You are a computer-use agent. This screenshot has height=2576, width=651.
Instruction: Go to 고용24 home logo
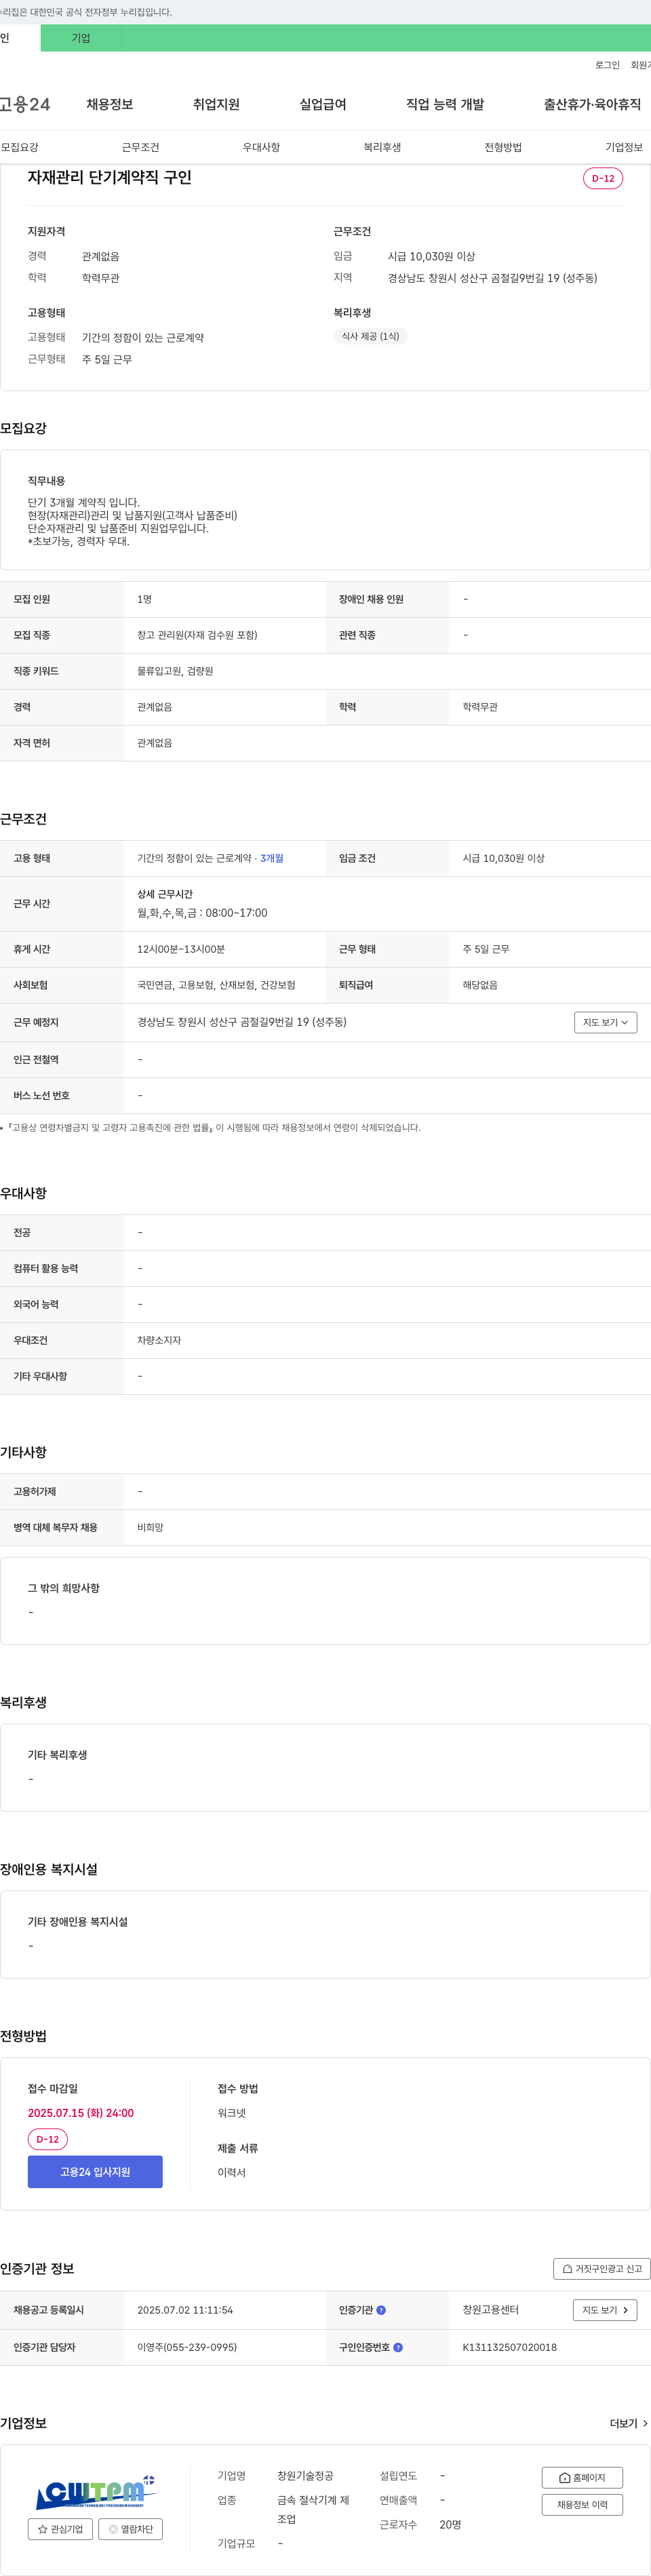point(25,104)
